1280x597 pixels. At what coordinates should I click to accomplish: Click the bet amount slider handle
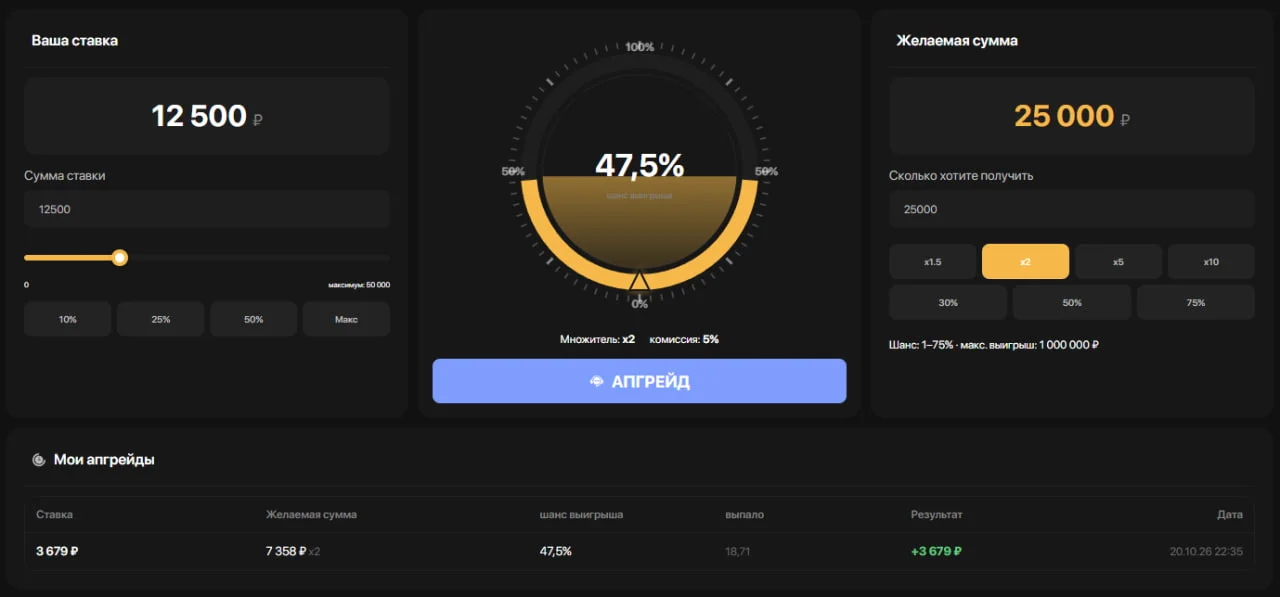tap(120, 258)
